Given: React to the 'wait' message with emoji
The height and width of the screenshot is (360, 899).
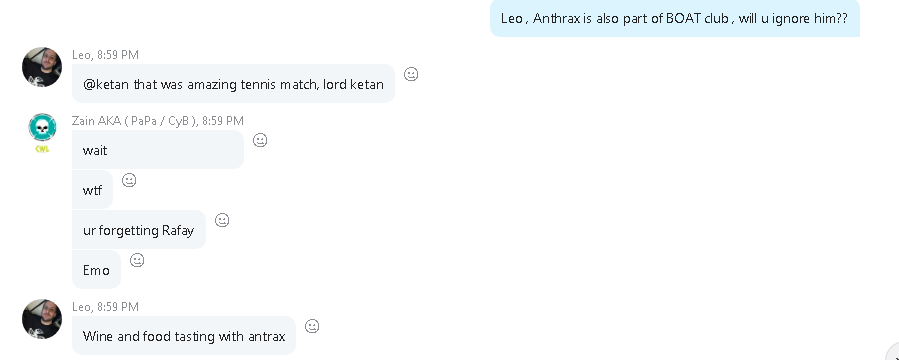Looking at the screenshot, I should [260, 140].
